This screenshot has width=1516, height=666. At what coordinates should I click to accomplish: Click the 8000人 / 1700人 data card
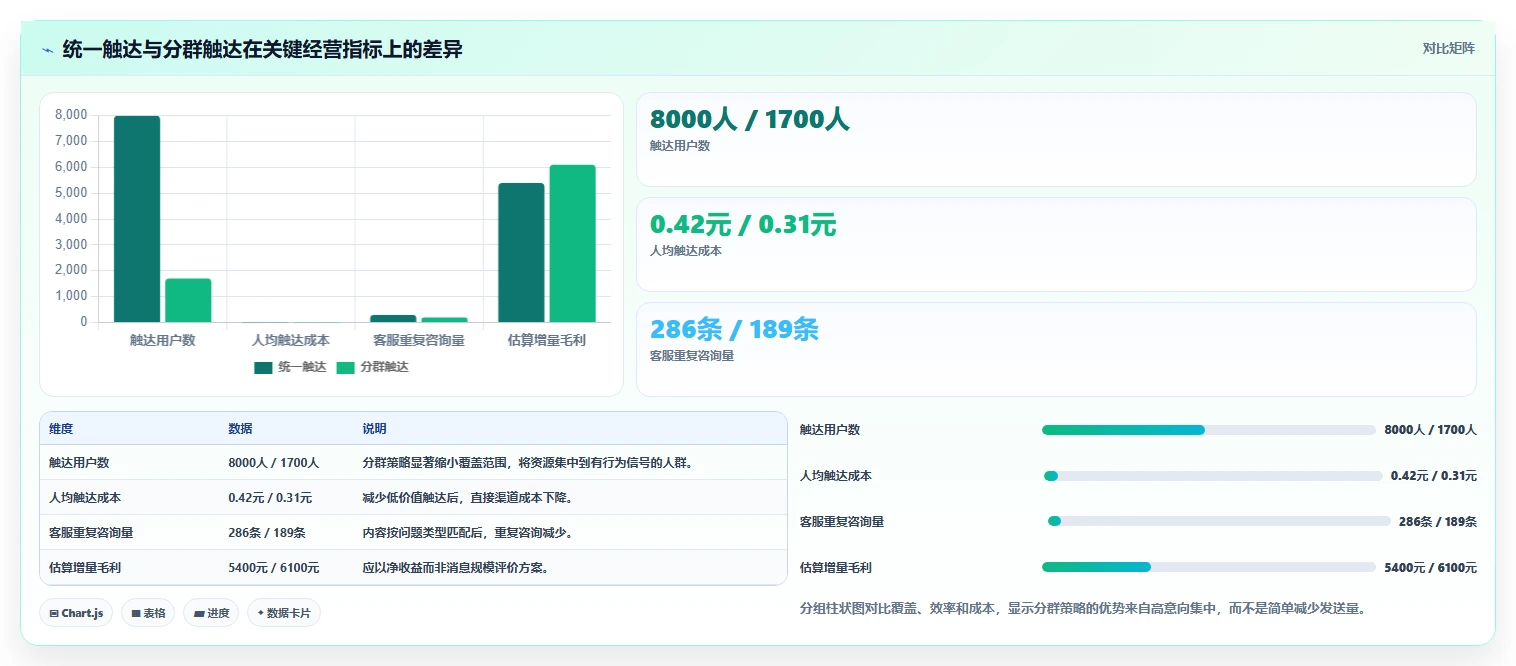[1056, 139]
